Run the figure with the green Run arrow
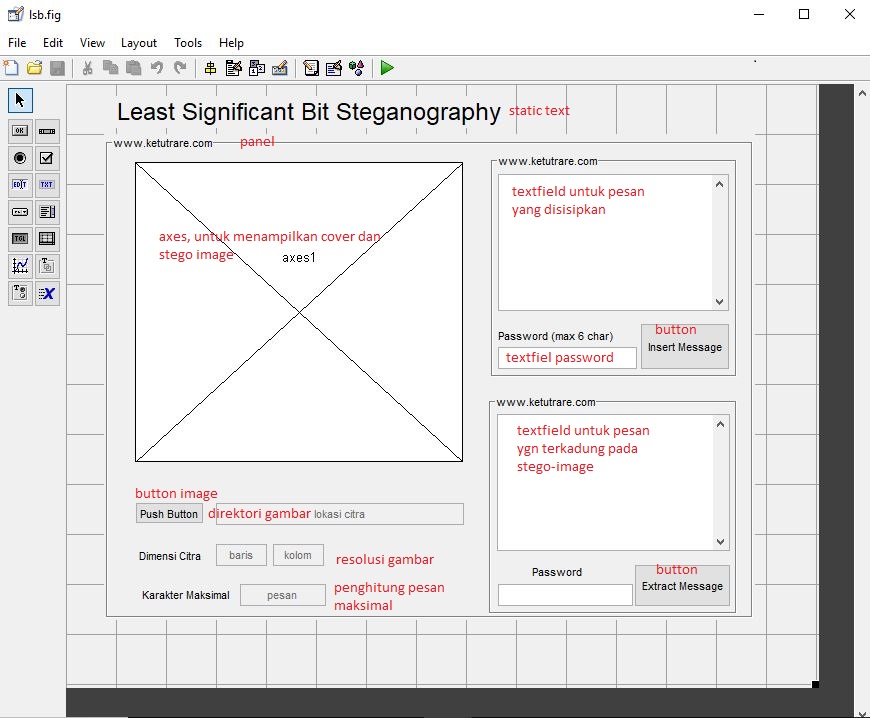Viewport: 870px width, 718px height. 387,68
